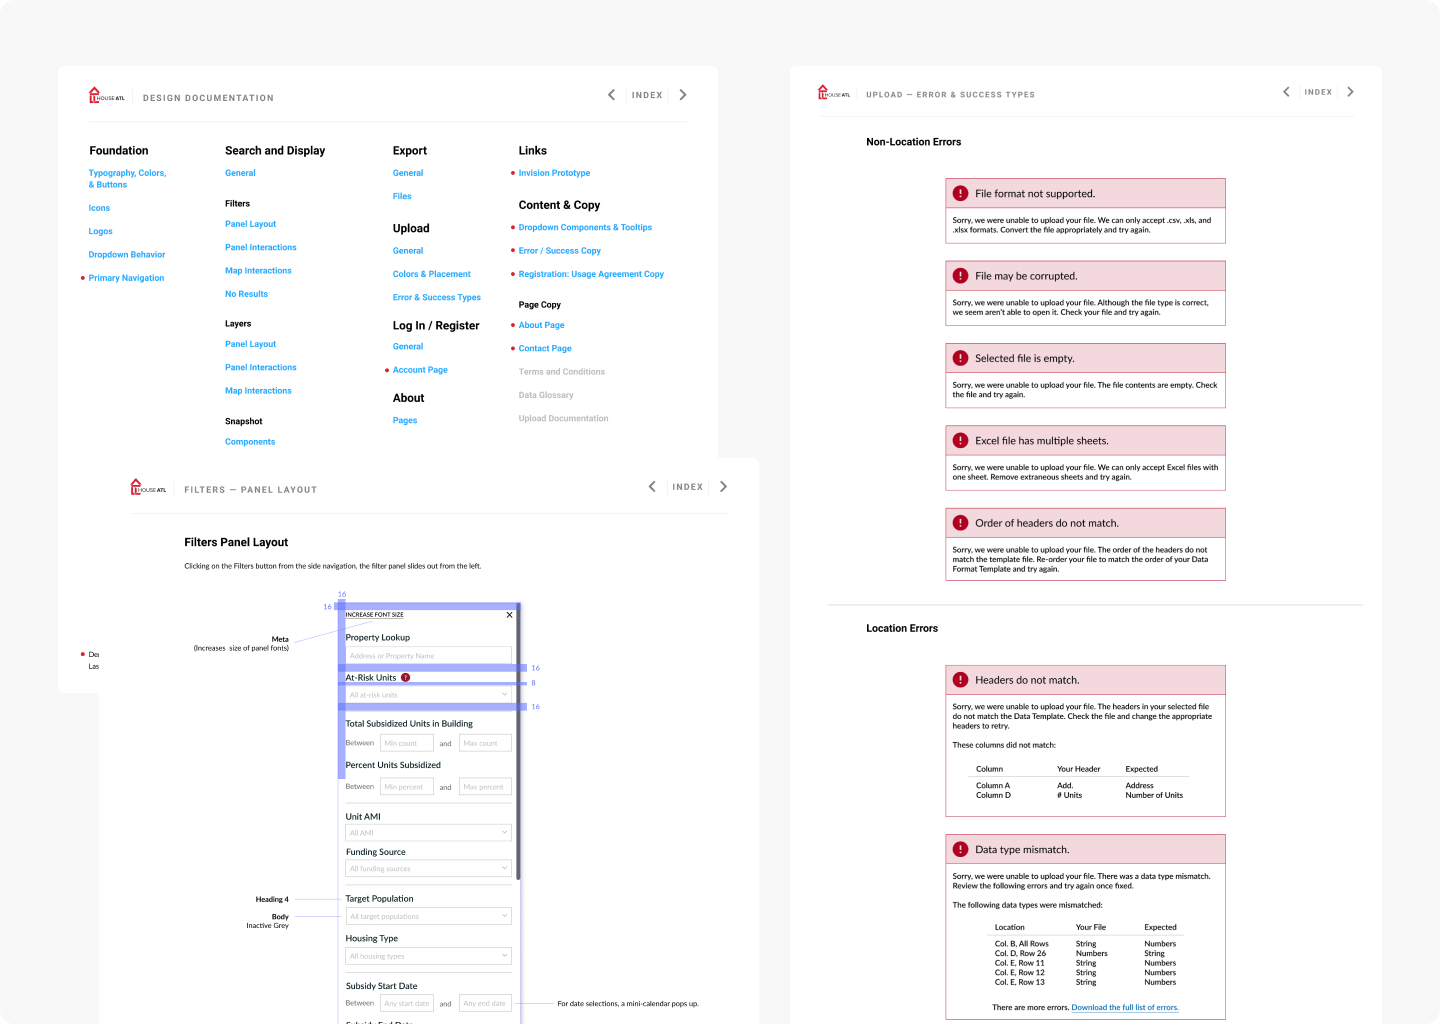This screenshot has width=1440, height=1024.
Task: Click Any end date field
Action: tap(486, 1003)
